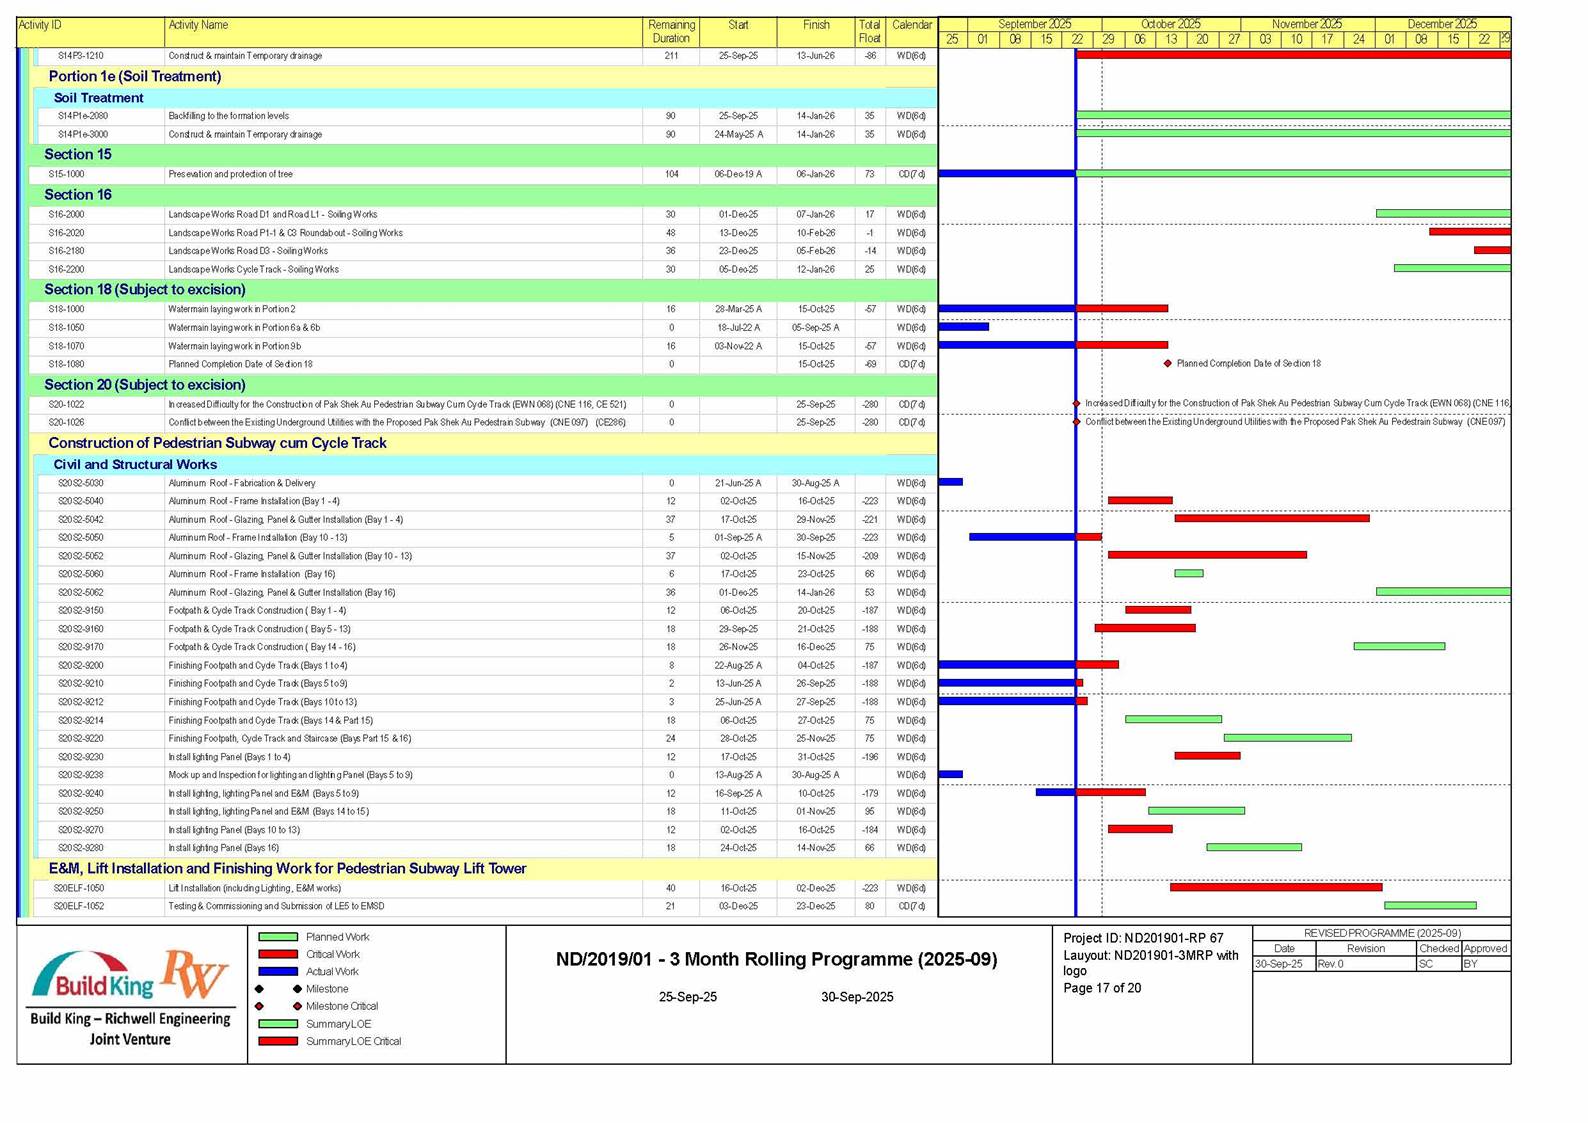The width and height of the screenshot is (1588, 1123).
Task: Click the orange RW logo emblem
Action: pyautogui.click(x=195, y=974)
